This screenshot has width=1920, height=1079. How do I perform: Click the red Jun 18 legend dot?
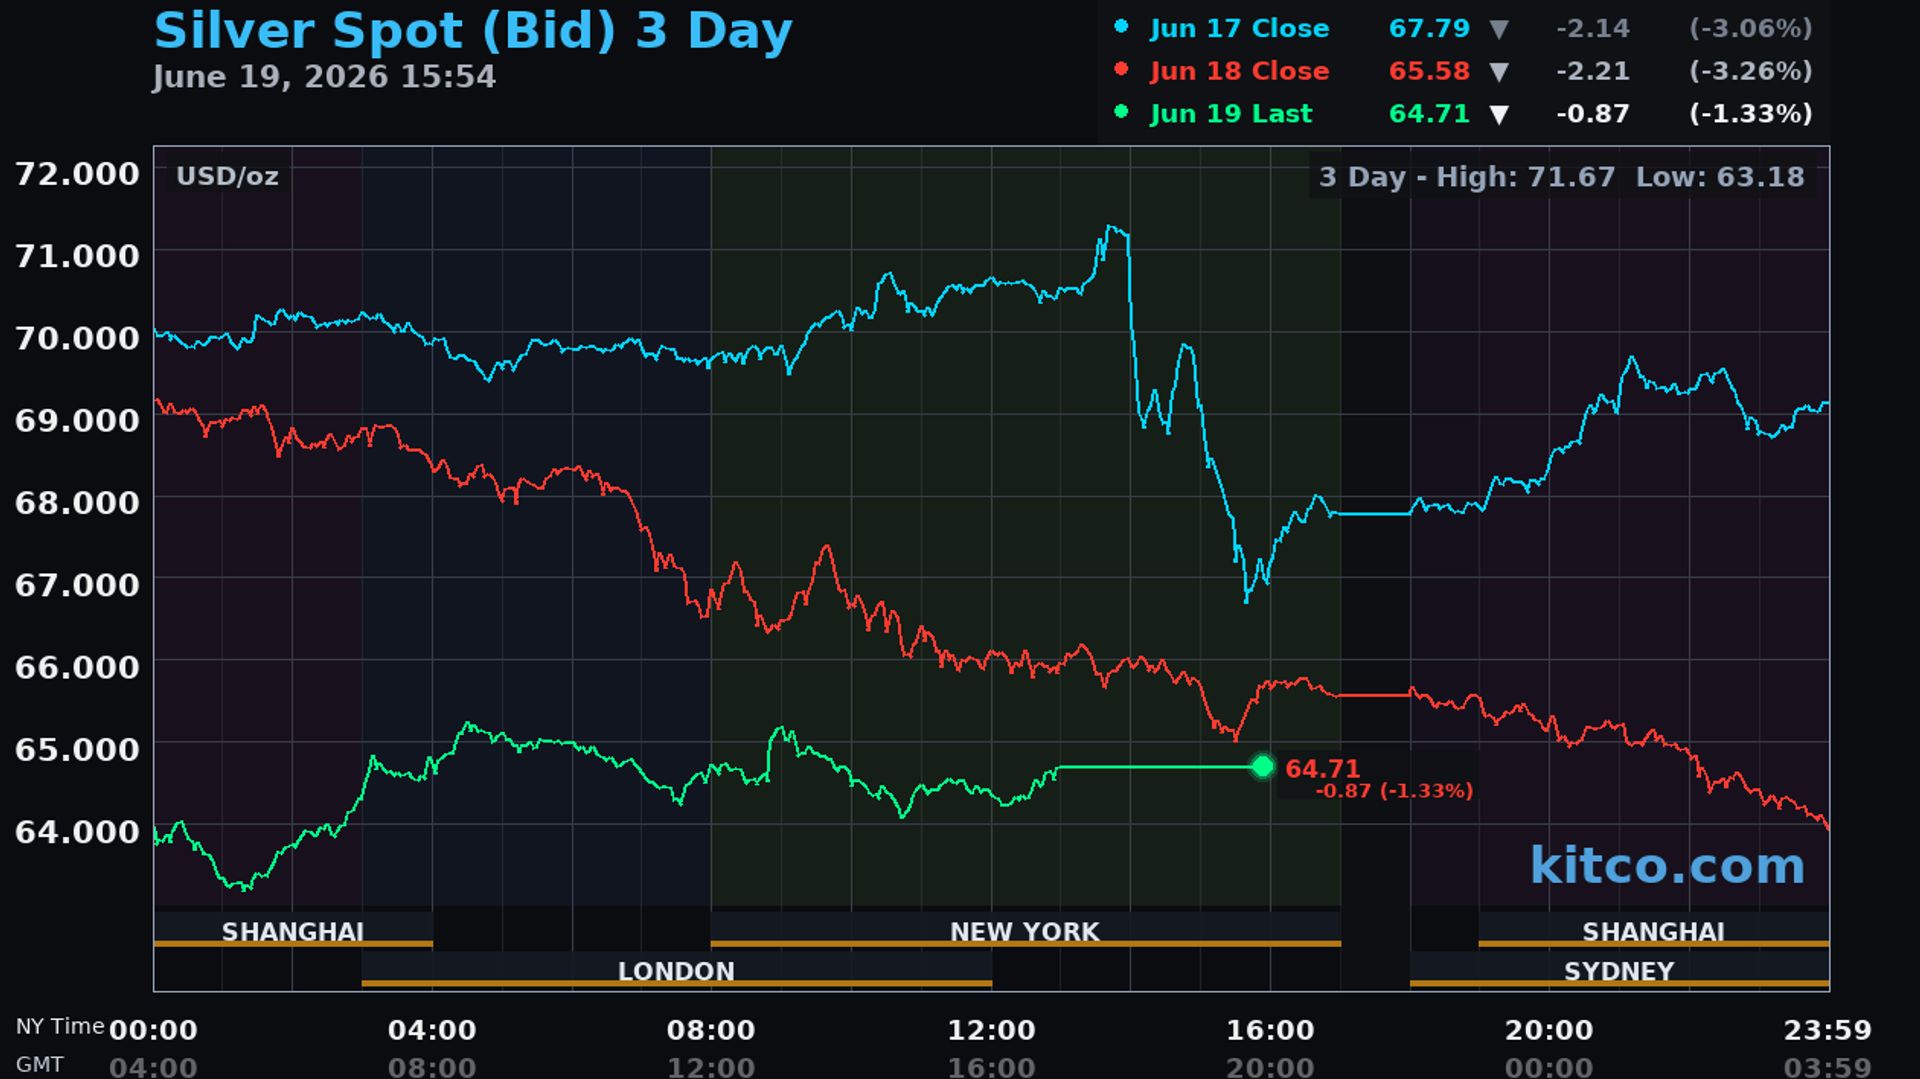(x=1121, y=69)
